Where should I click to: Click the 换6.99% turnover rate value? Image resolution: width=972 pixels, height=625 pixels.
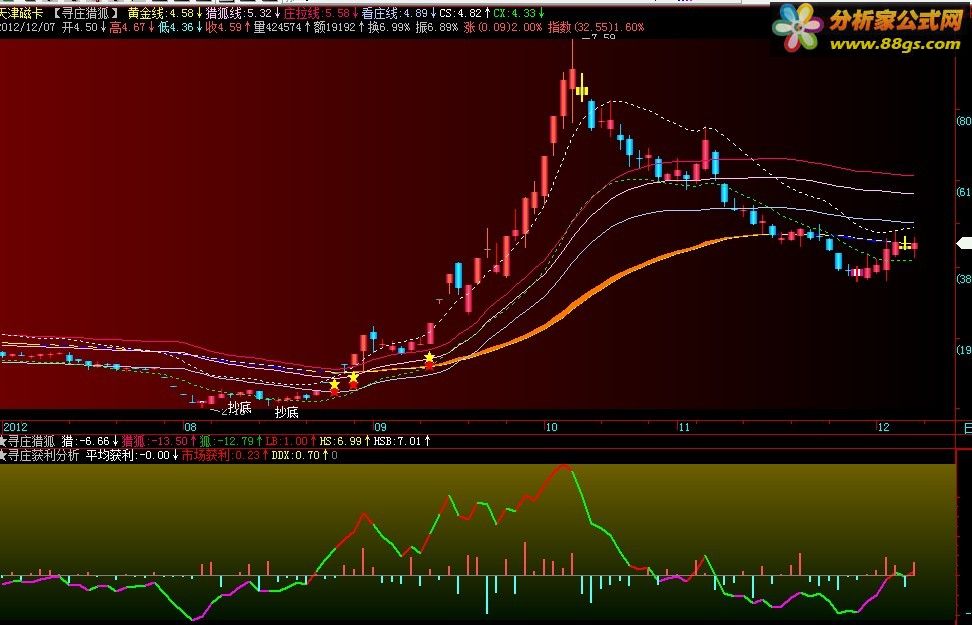coord(389,27)
